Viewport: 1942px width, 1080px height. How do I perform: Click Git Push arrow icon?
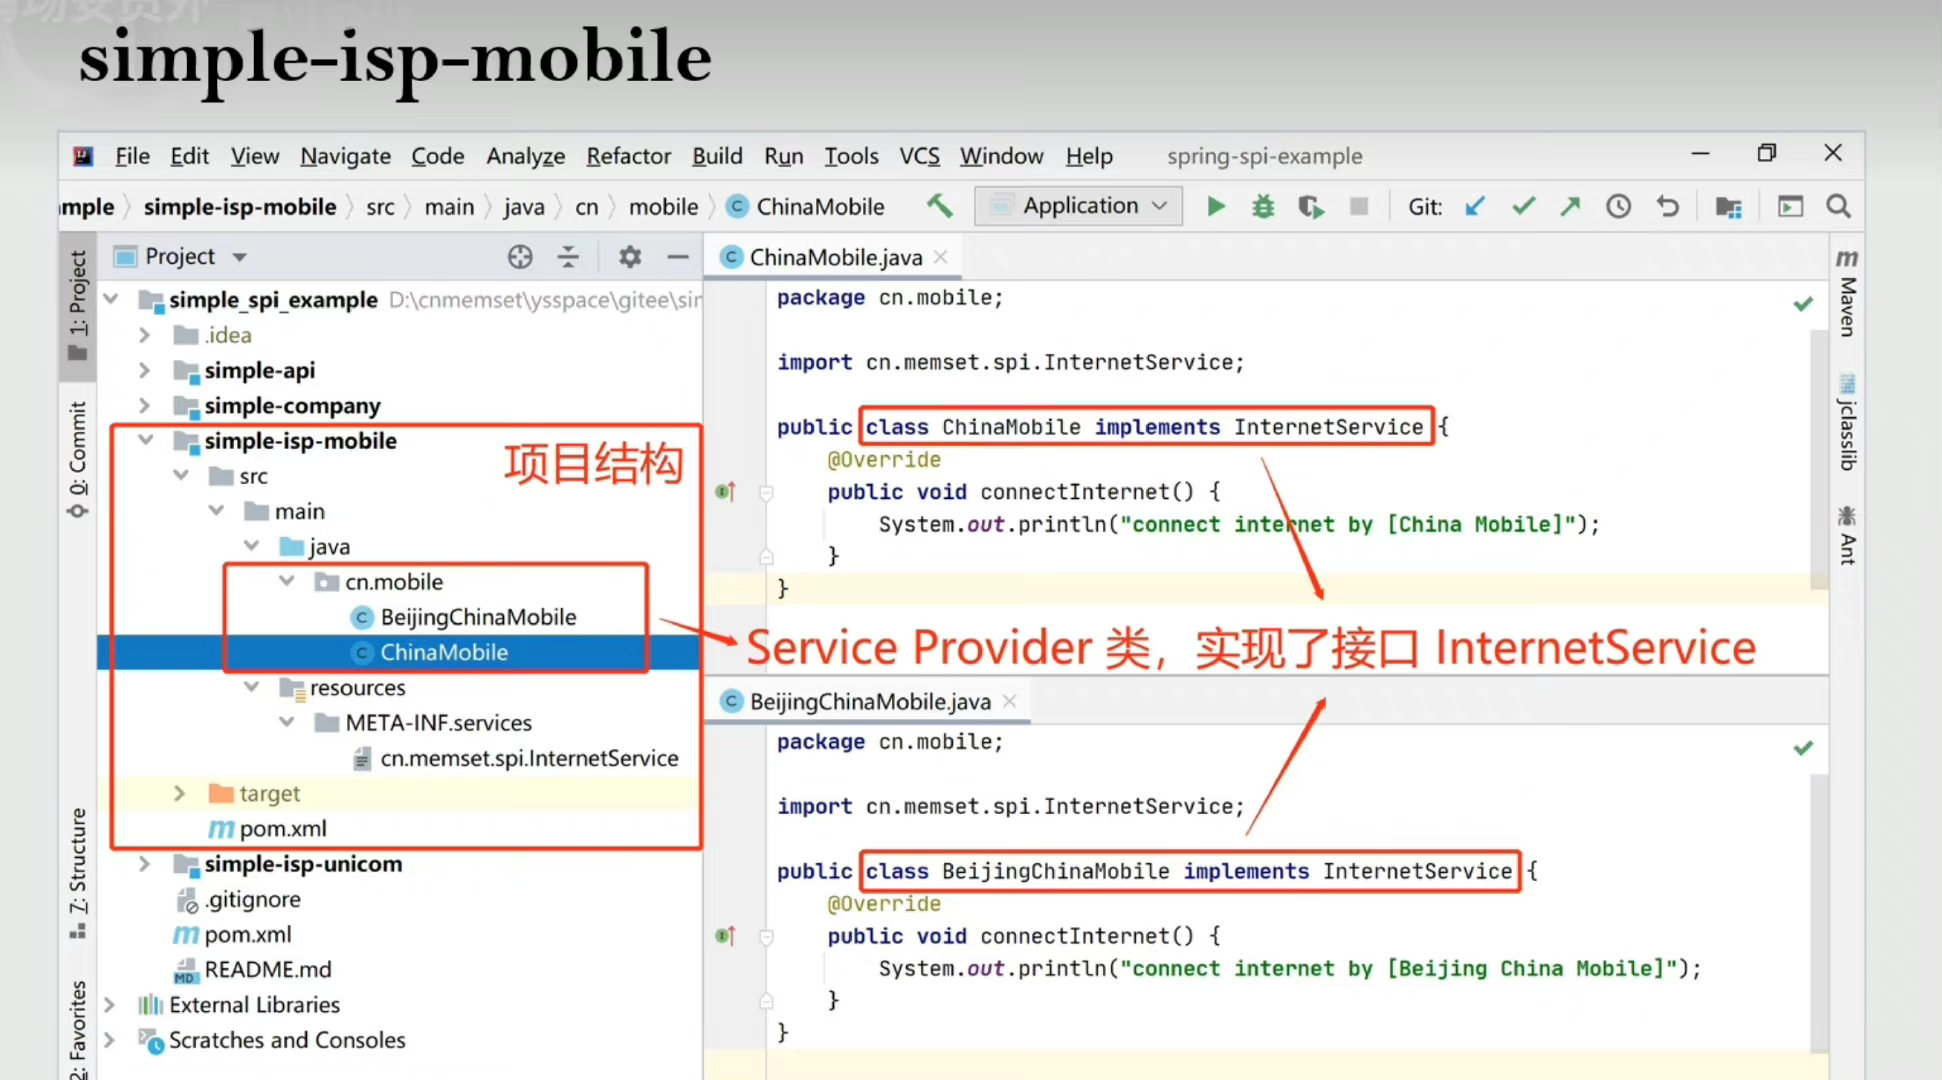(1570, 207)
